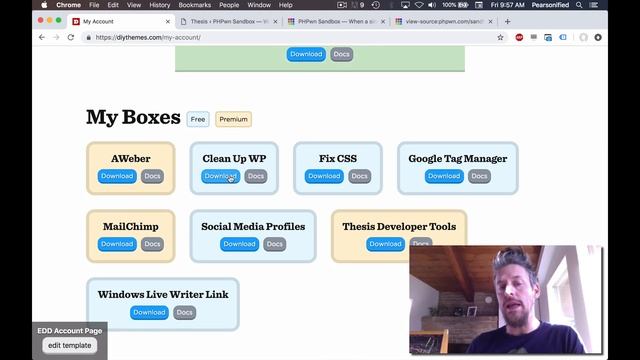
Task: Open Docs for Windows Live Writer Link
Action: point(184,312)
